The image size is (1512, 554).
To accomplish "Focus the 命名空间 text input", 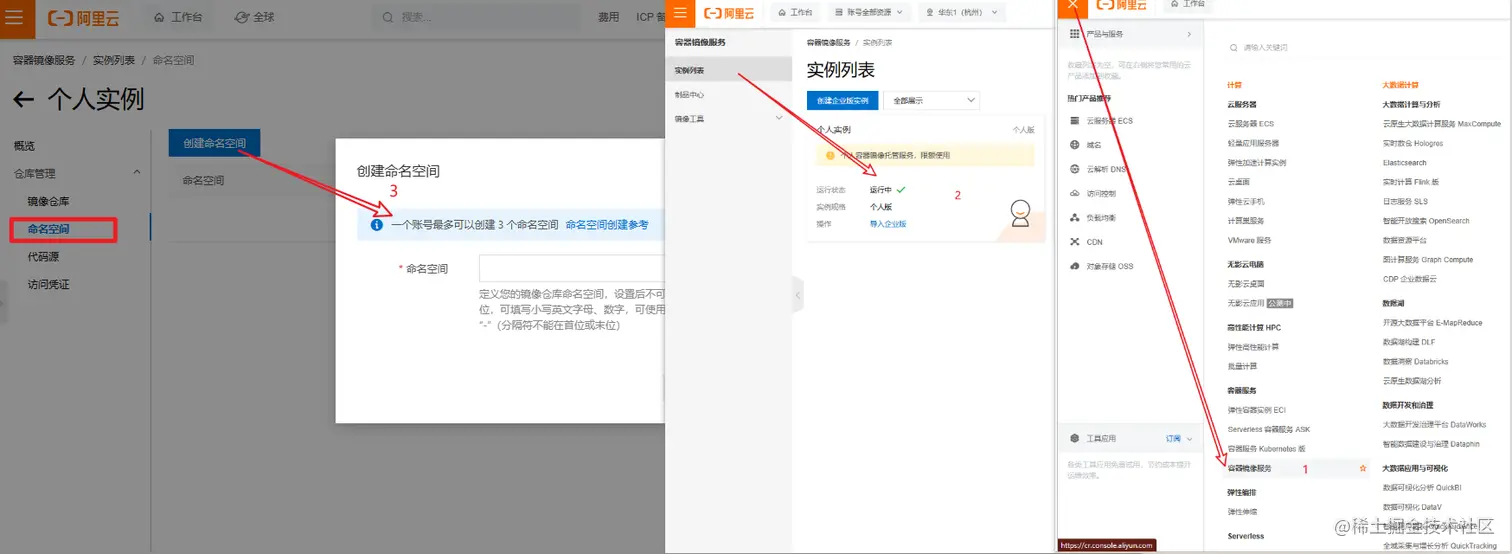I will [x=571, y=268].
